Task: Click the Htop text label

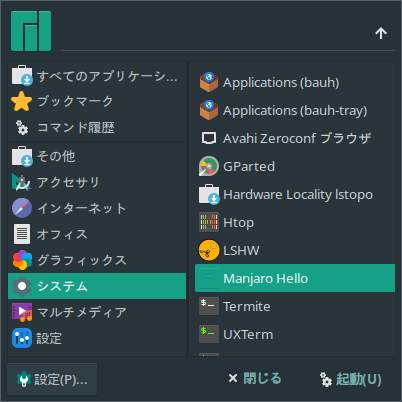Action: click(239, 223)
